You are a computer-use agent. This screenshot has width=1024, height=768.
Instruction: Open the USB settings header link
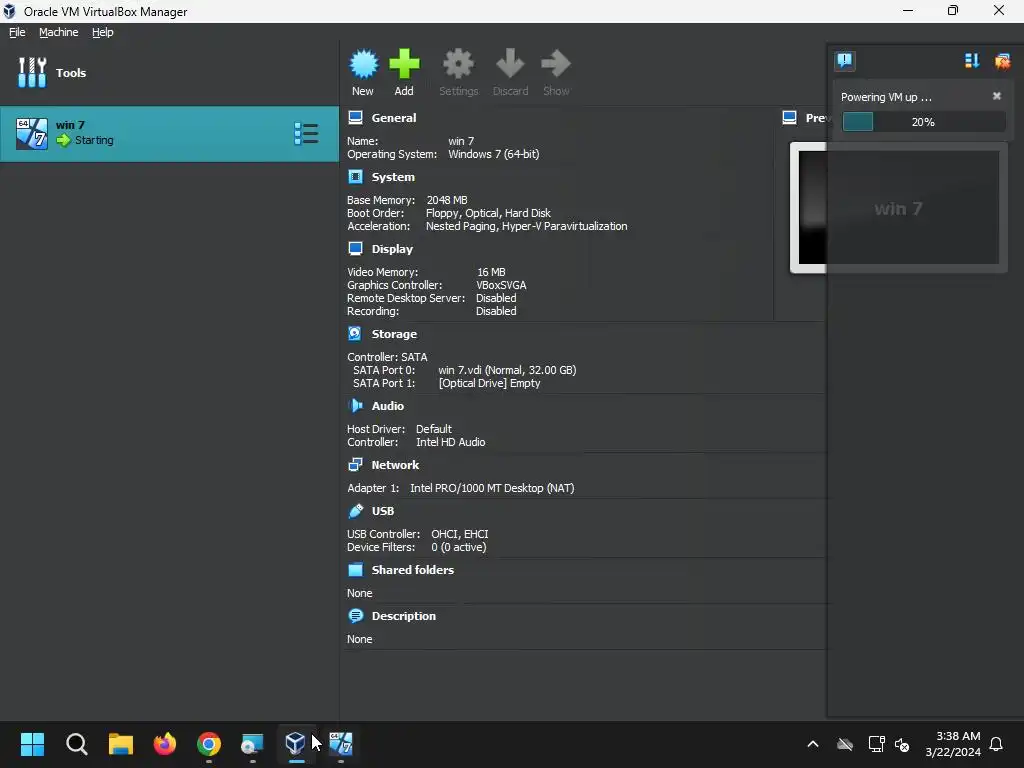(383, 511)
